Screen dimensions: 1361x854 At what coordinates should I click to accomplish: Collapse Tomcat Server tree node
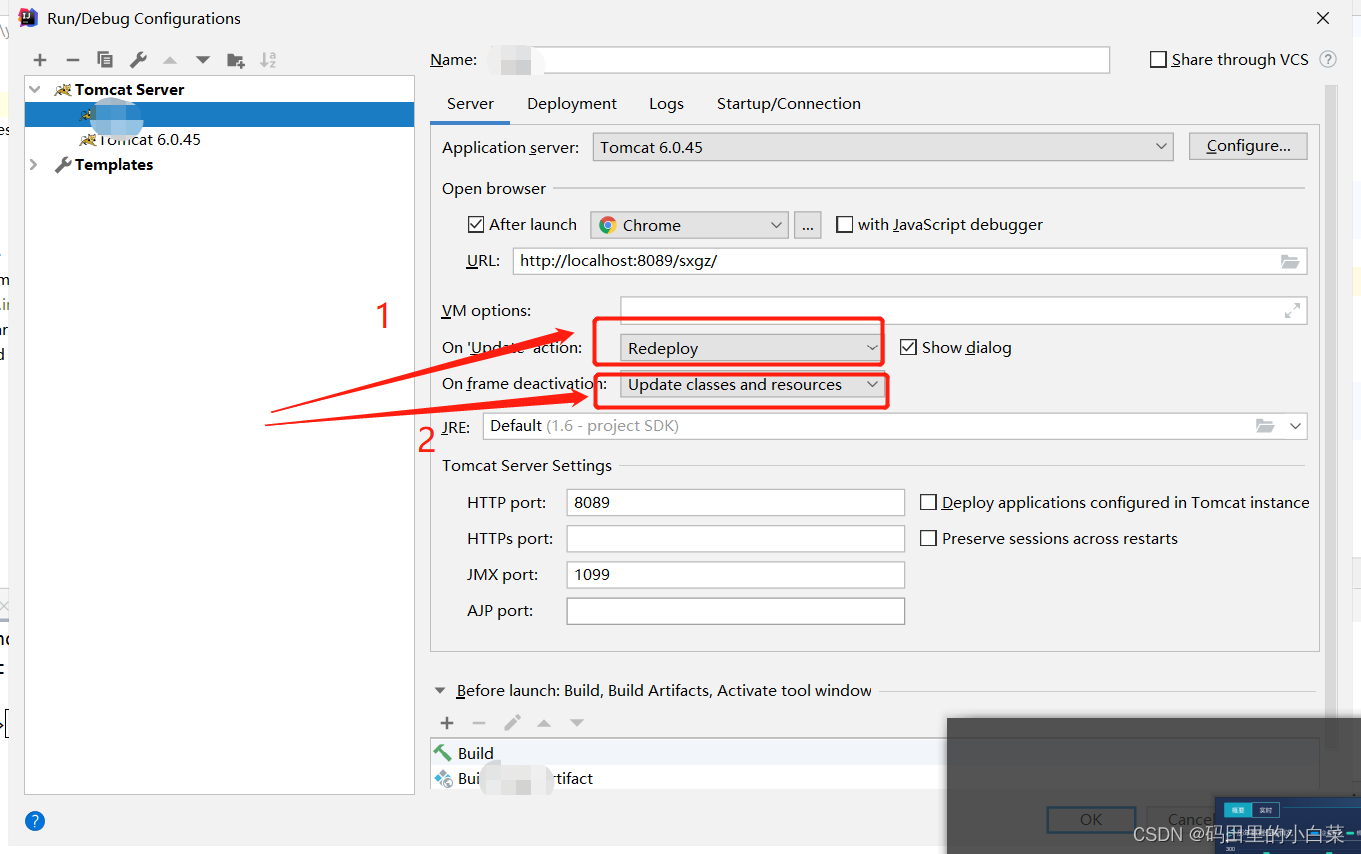click(35, 89)
